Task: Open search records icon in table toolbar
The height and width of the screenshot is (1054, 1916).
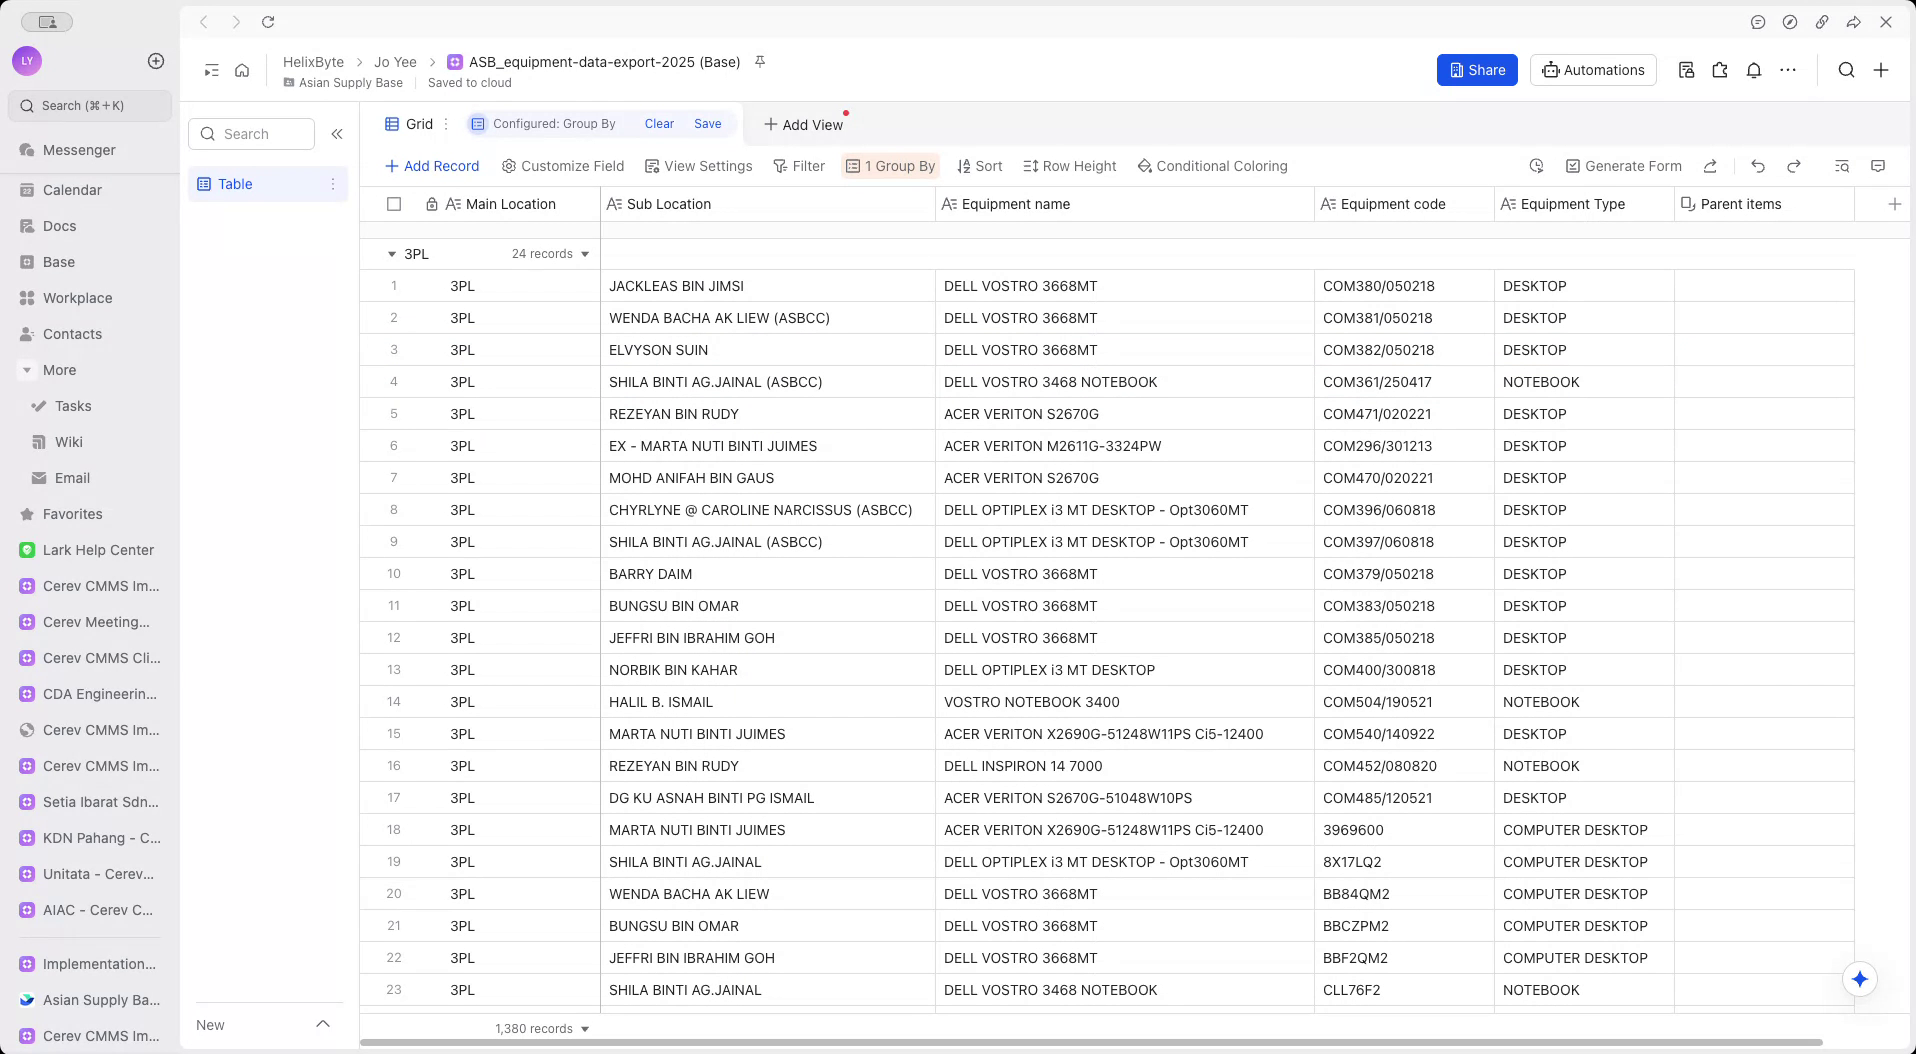Action: coord(1842,166)
